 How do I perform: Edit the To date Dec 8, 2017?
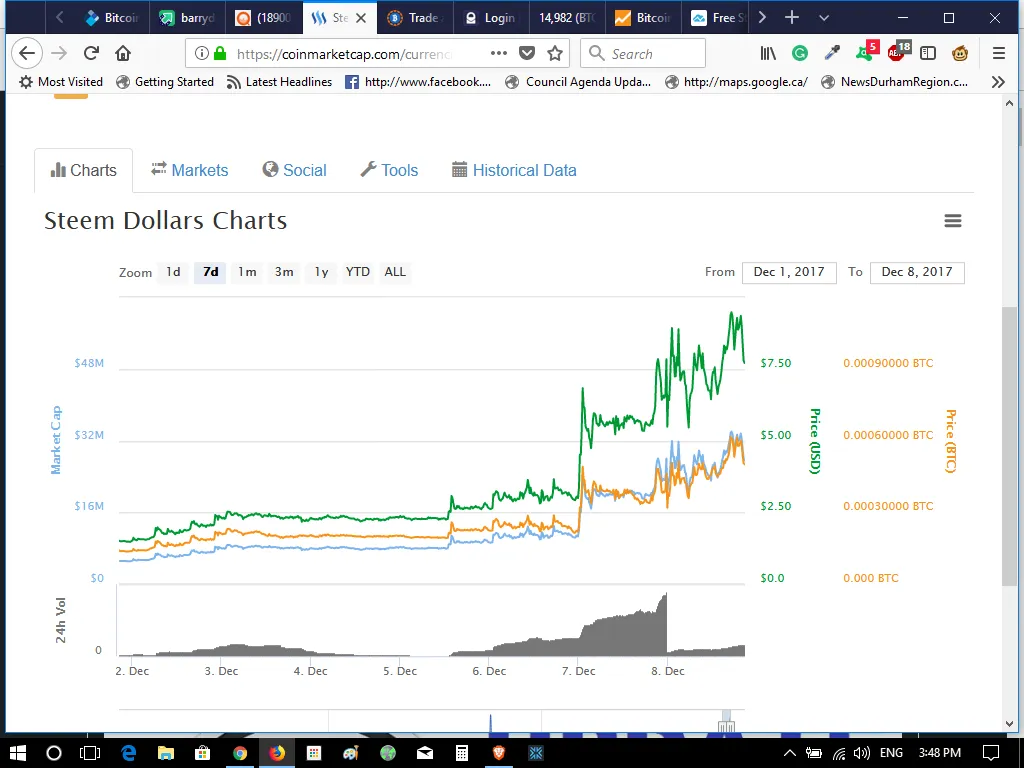click(917, 272)
